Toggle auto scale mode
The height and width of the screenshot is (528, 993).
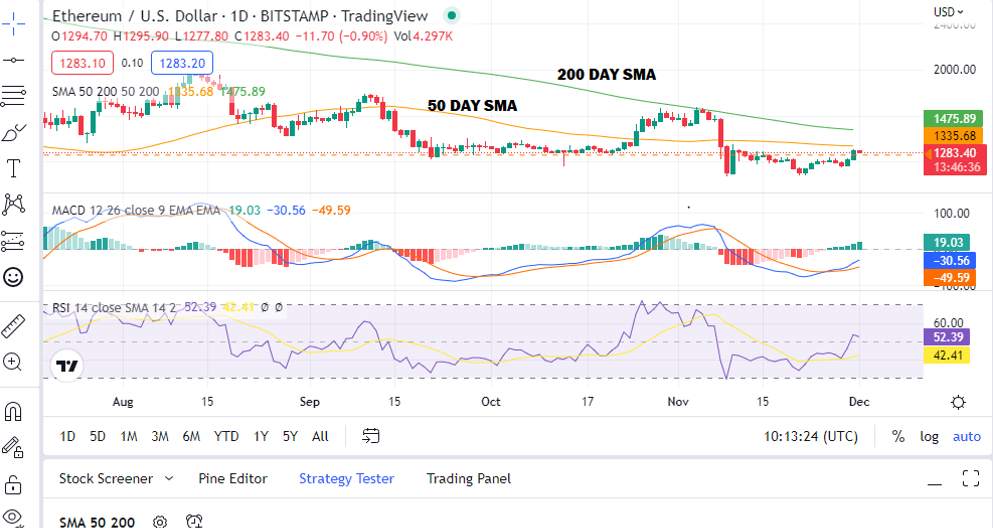(966, 436)
